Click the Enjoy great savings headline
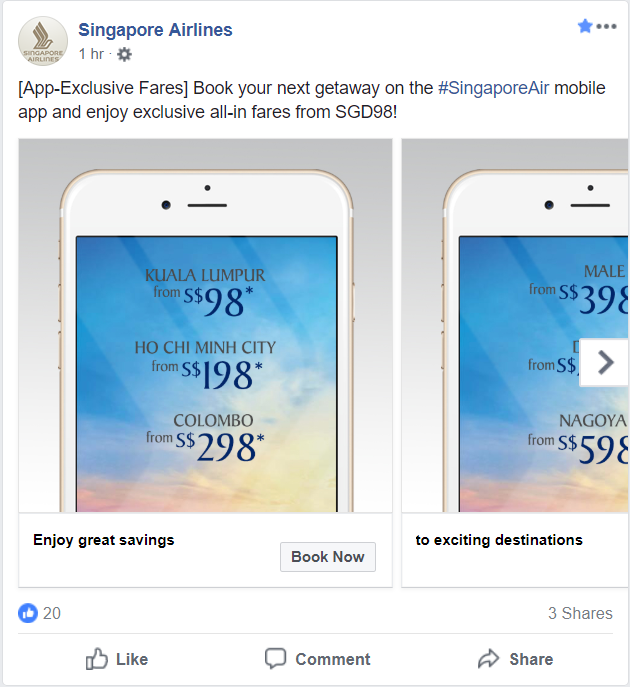 pyautogui.click(x=104, y=540)
